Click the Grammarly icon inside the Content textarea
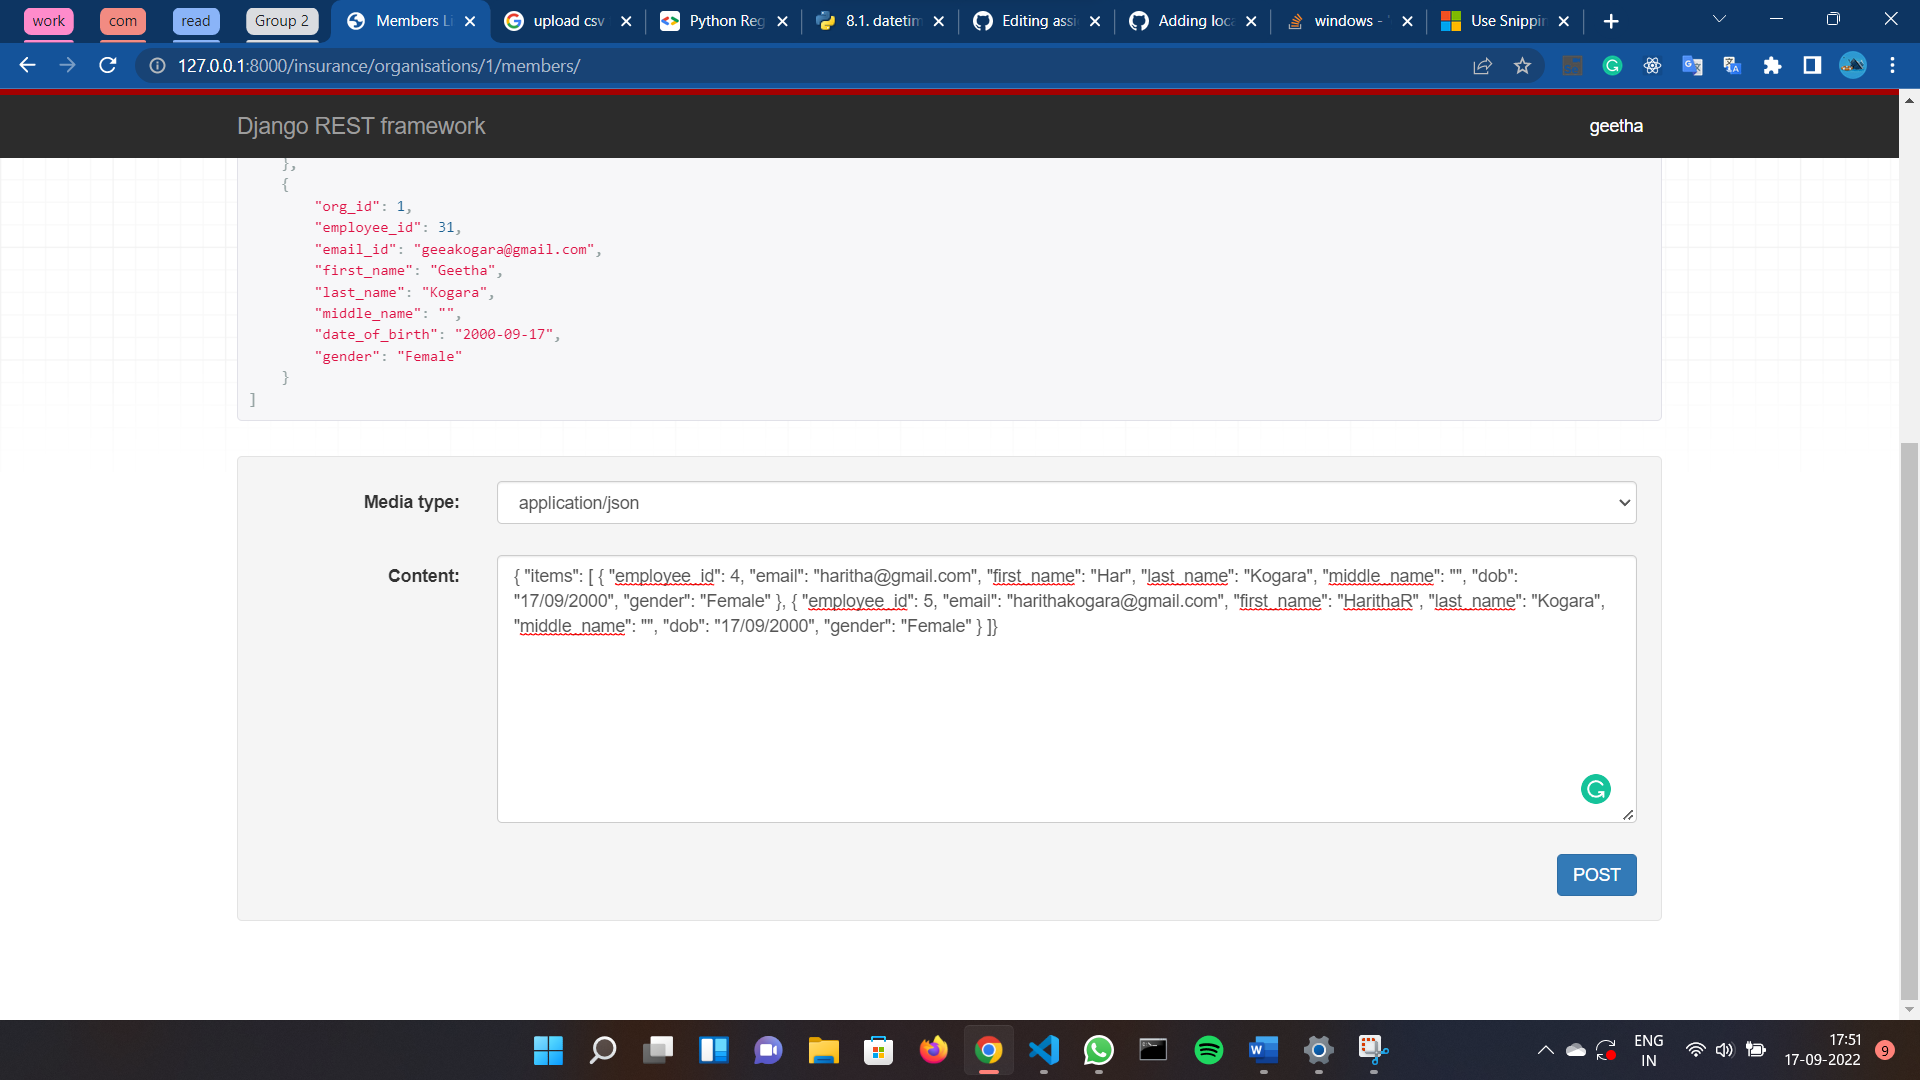1920x1080 pixels. pyautogui.click(x=1595, y=789)
